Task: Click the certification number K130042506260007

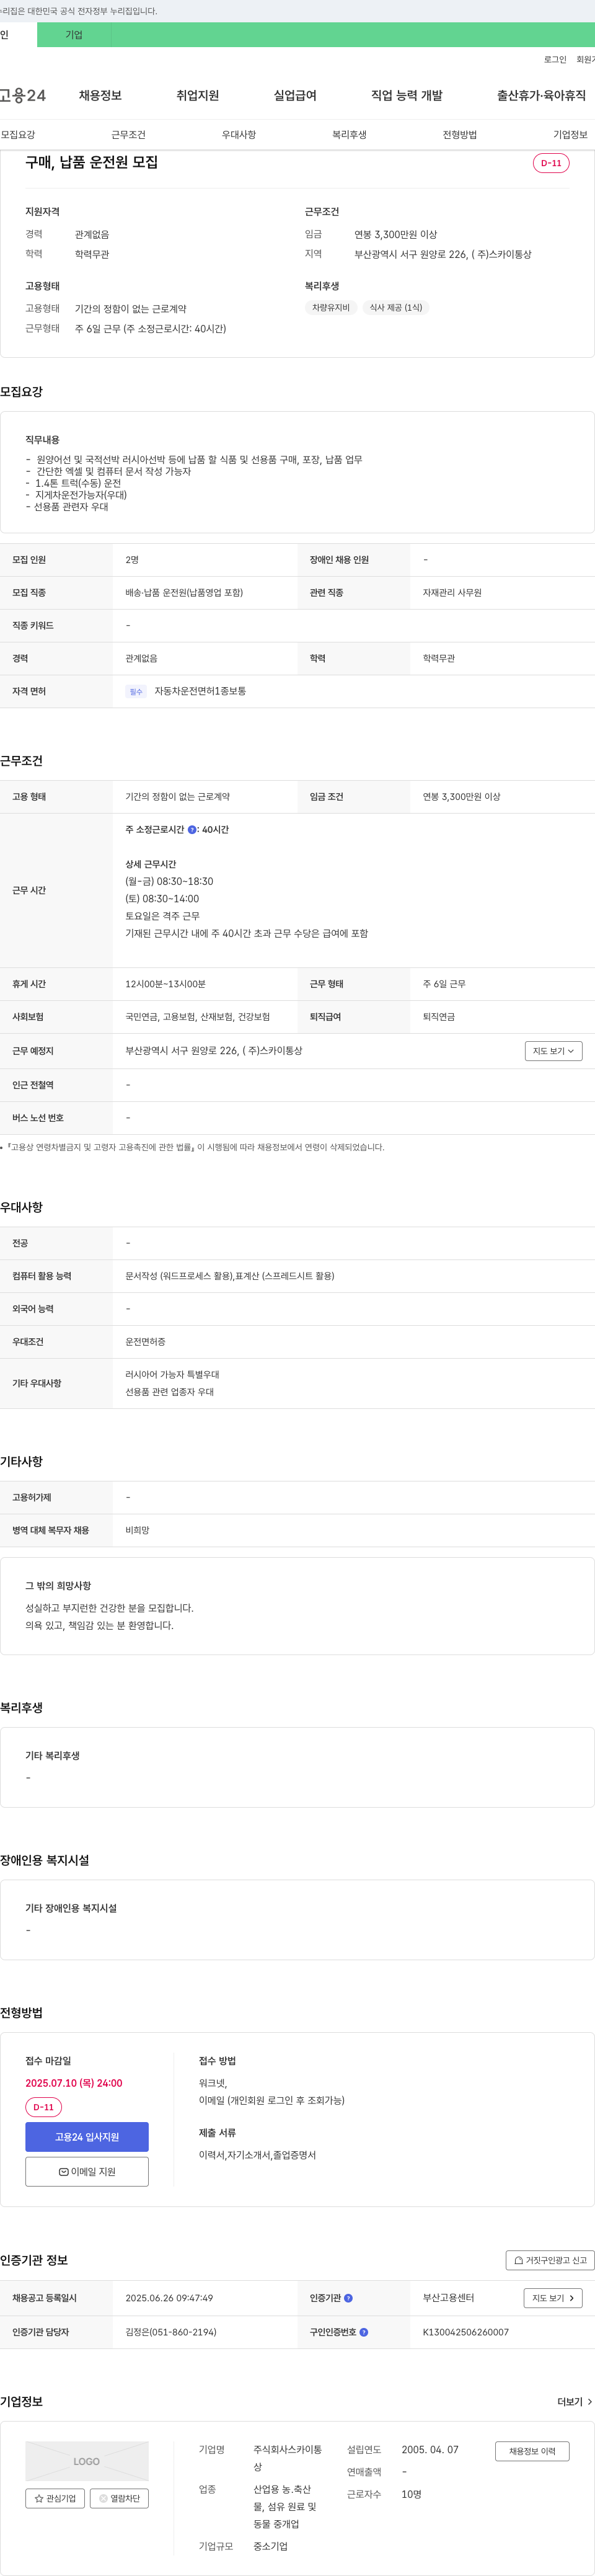Action: coord(466,2333)
